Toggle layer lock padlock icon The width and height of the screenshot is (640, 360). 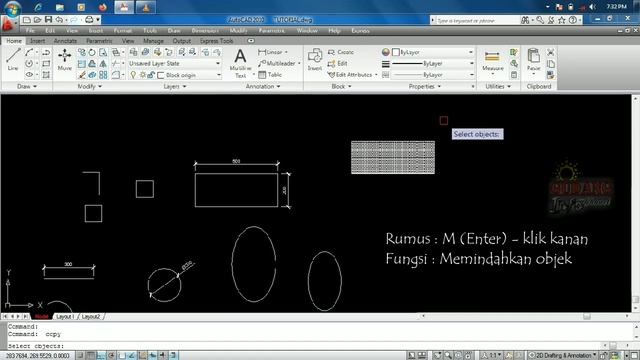coord(151,75)
